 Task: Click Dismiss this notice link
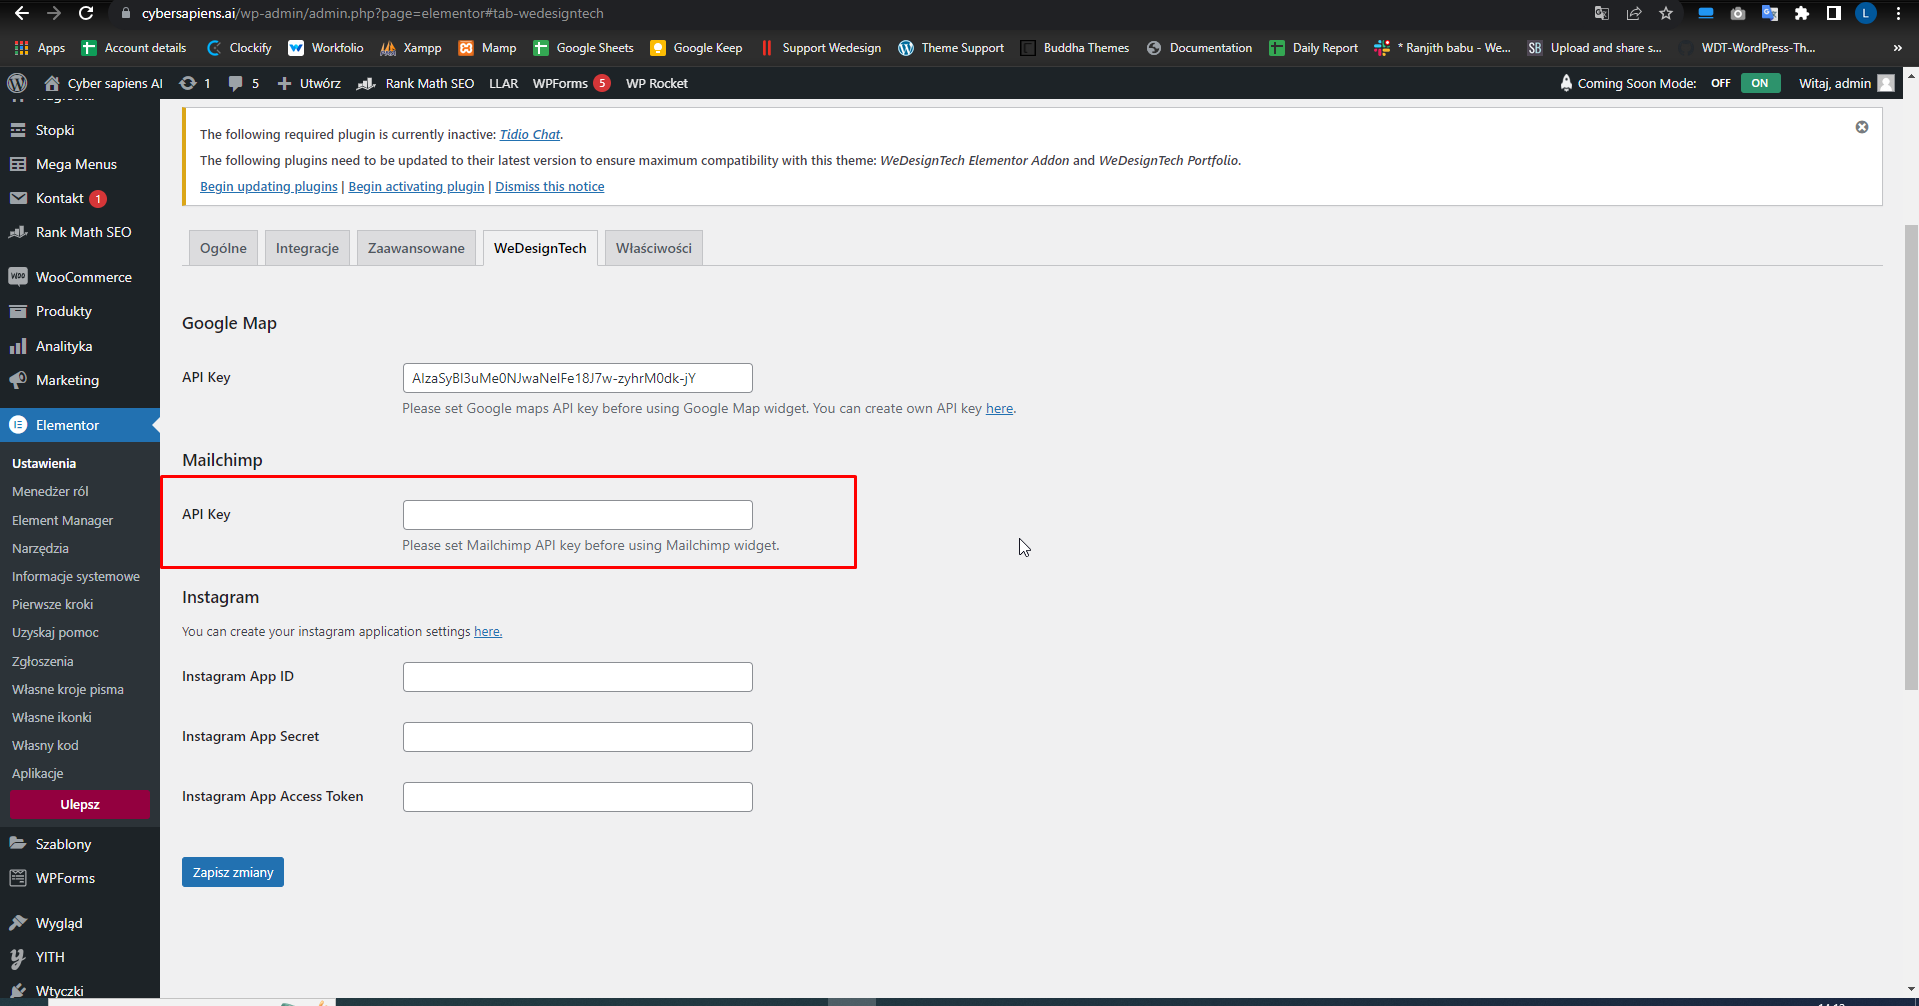coord(550,187)
